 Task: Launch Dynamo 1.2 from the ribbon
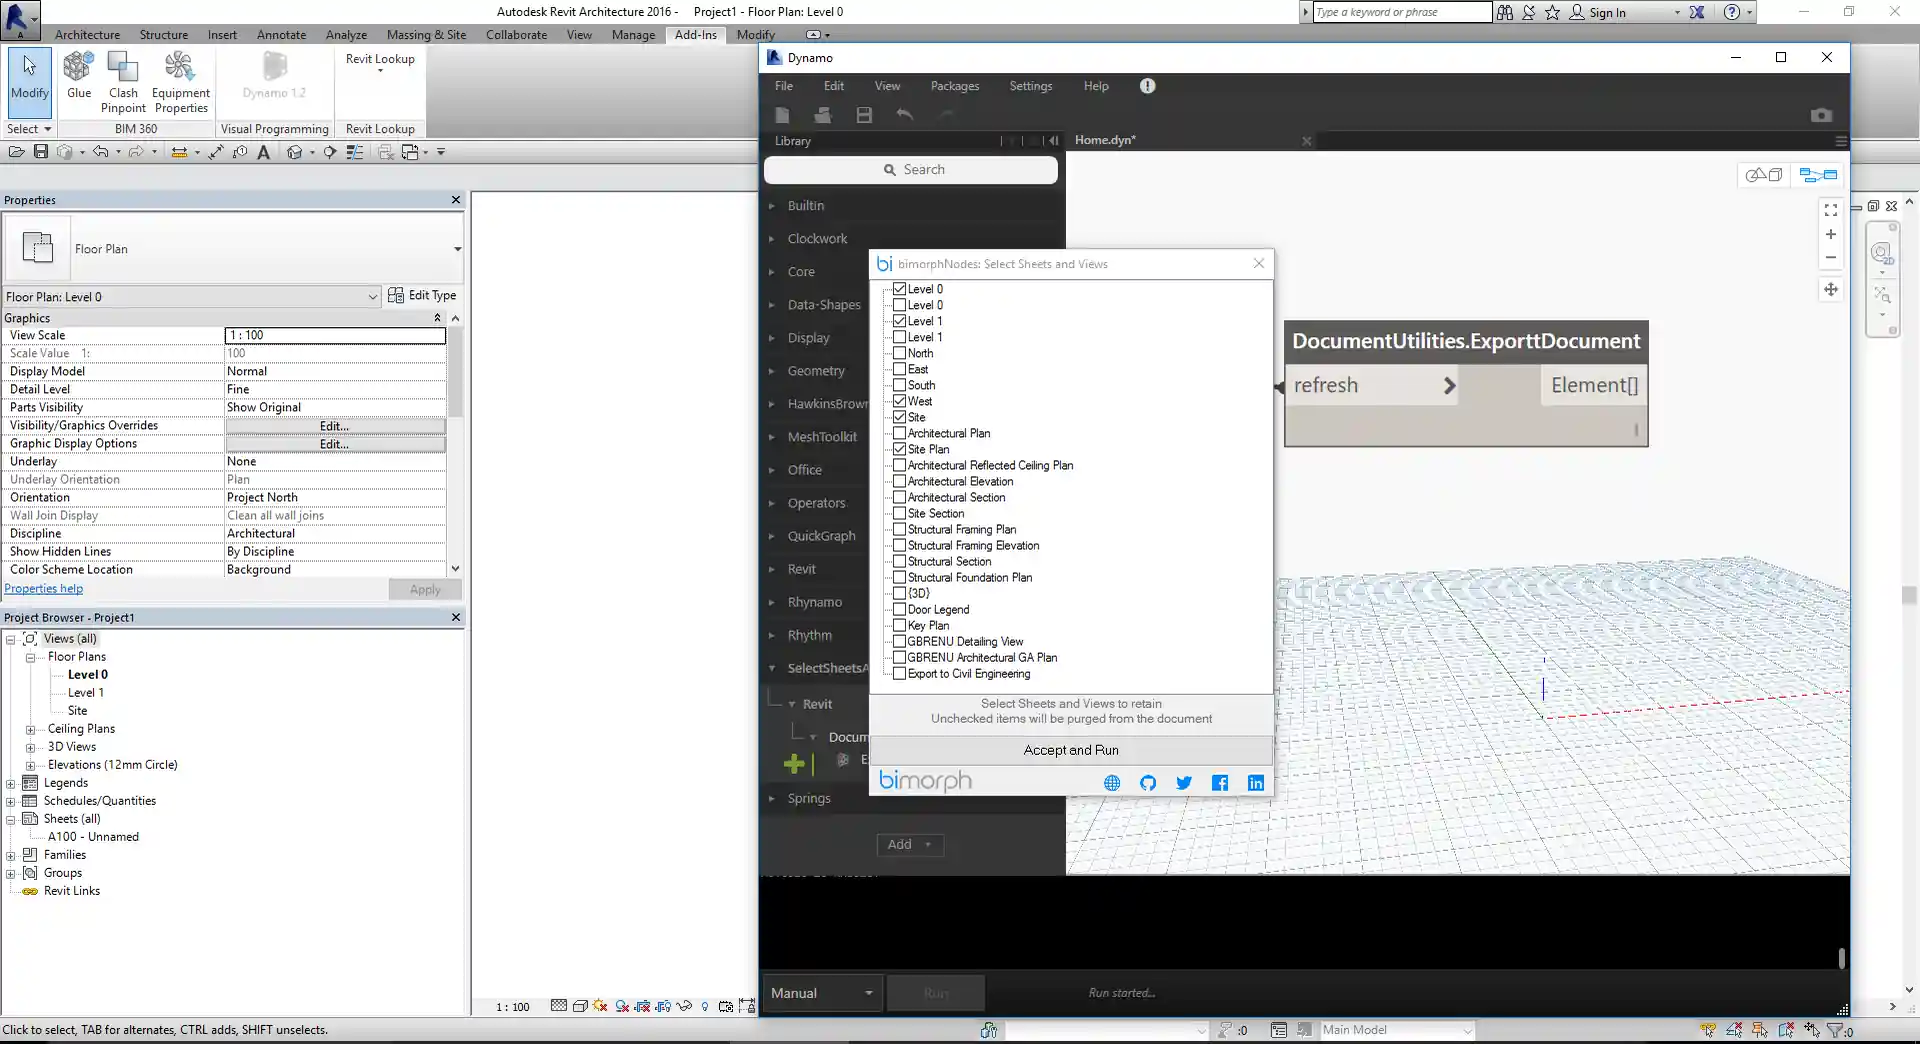coord(272,80)
